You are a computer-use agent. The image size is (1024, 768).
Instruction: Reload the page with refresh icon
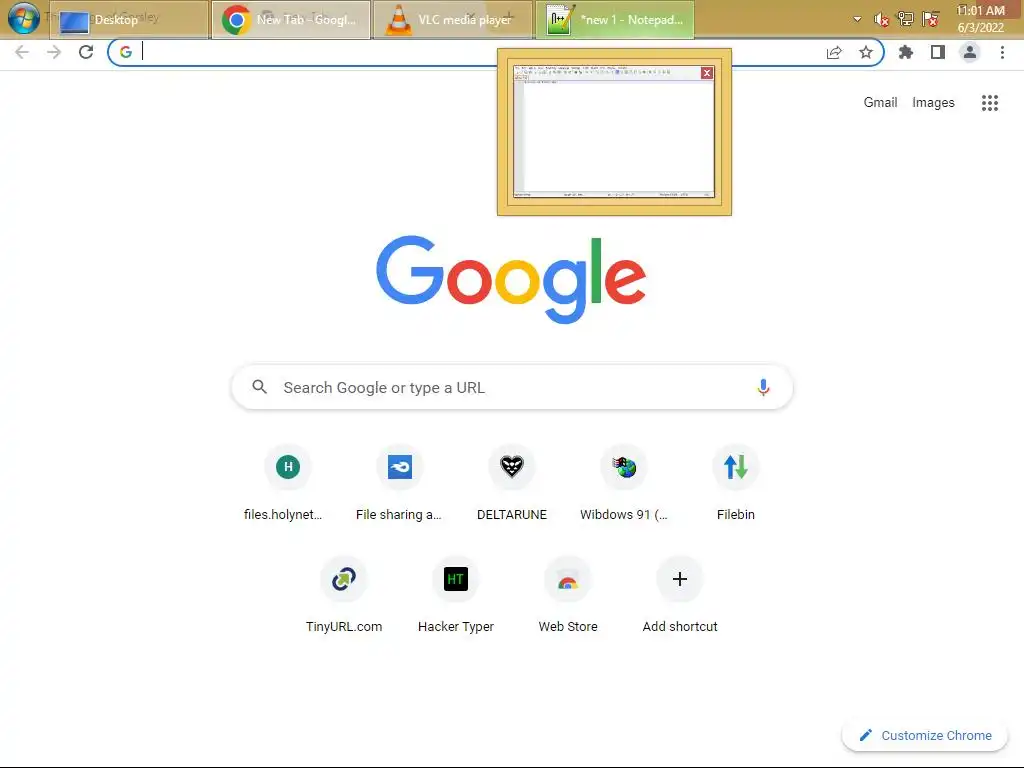click(86, 52)
